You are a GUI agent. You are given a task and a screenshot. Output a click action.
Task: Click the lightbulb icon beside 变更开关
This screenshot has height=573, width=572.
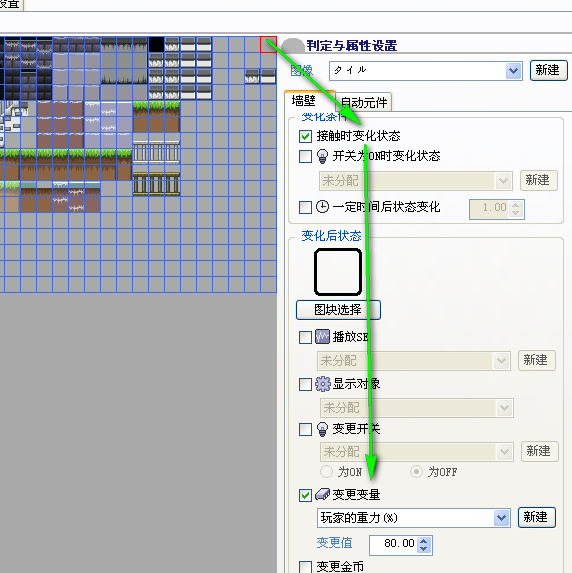point(322,429)
